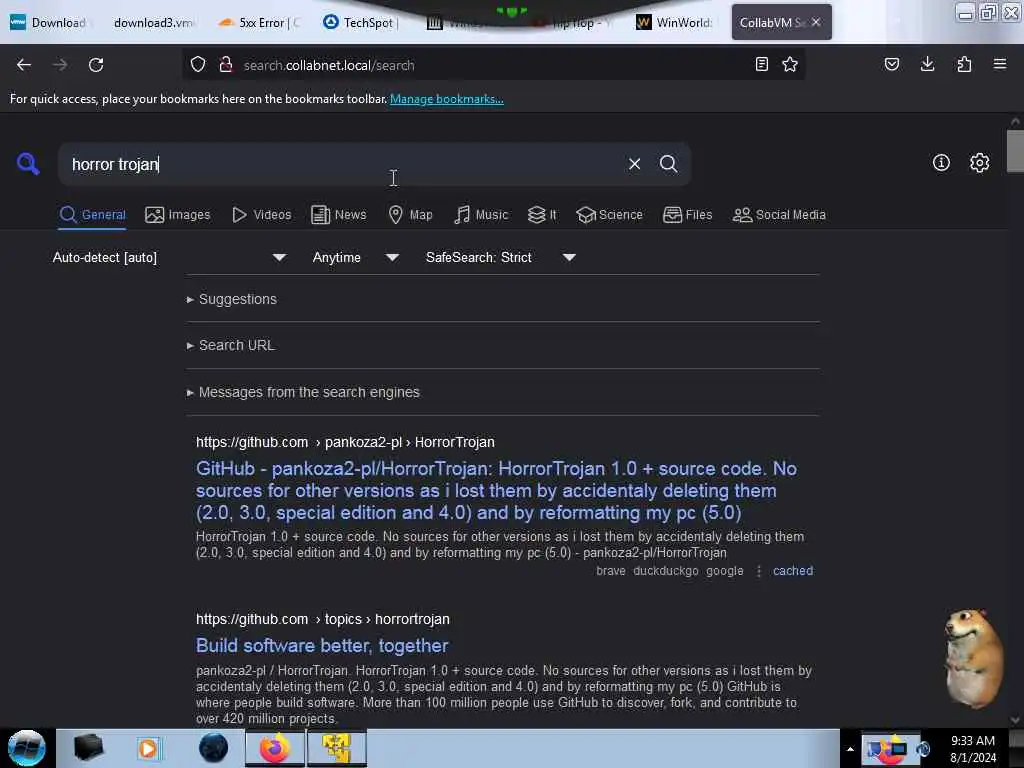Open search preferences gear icon

pyautogui.click(x=980, y=163)
